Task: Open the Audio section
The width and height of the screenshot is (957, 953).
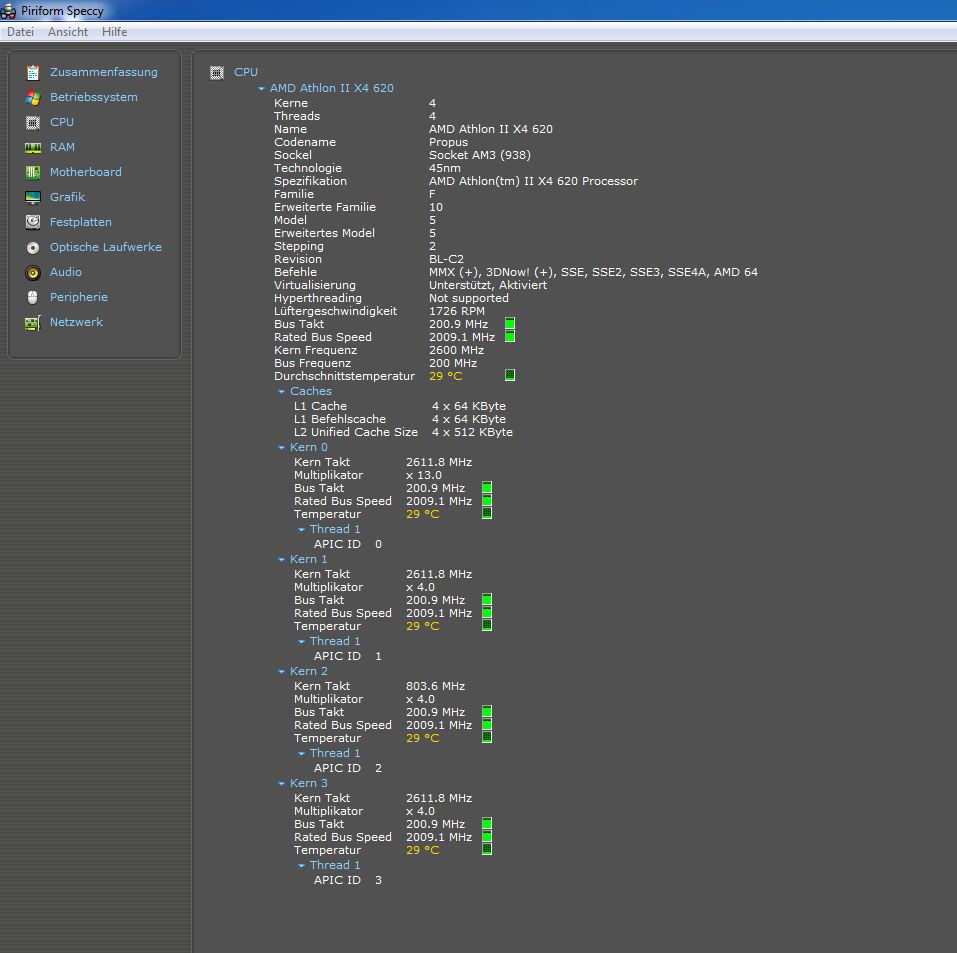Action: pos(66,272)
